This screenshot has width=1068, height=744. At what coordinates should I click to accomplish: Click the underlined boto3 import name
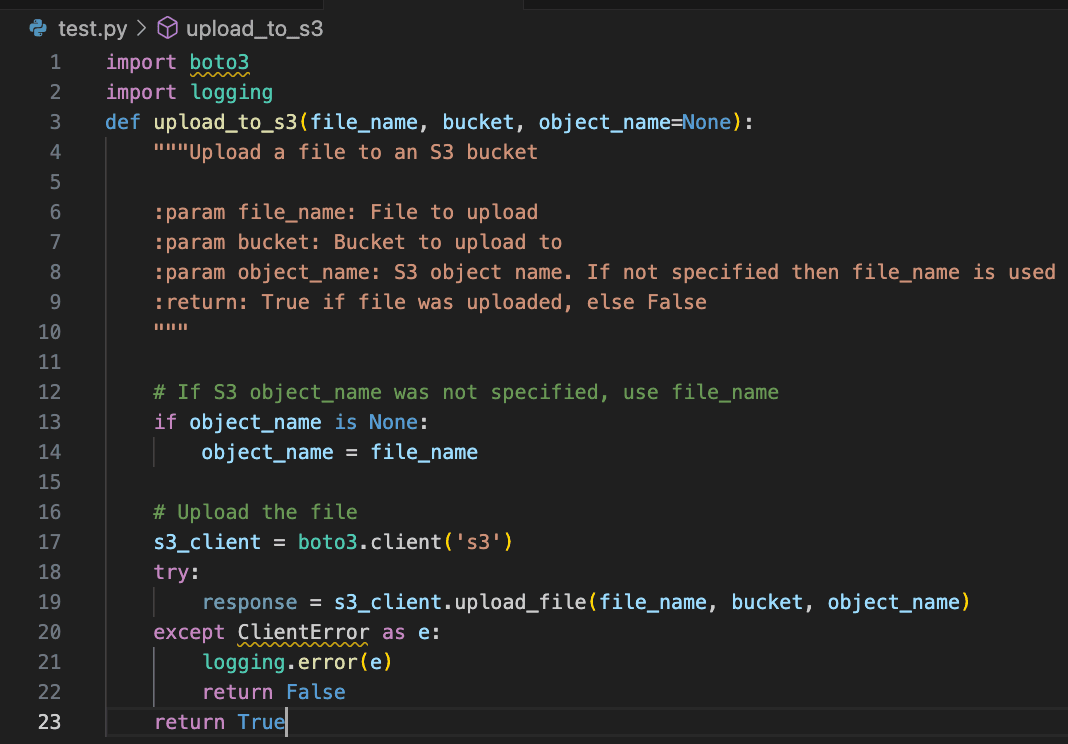(219, 61)
